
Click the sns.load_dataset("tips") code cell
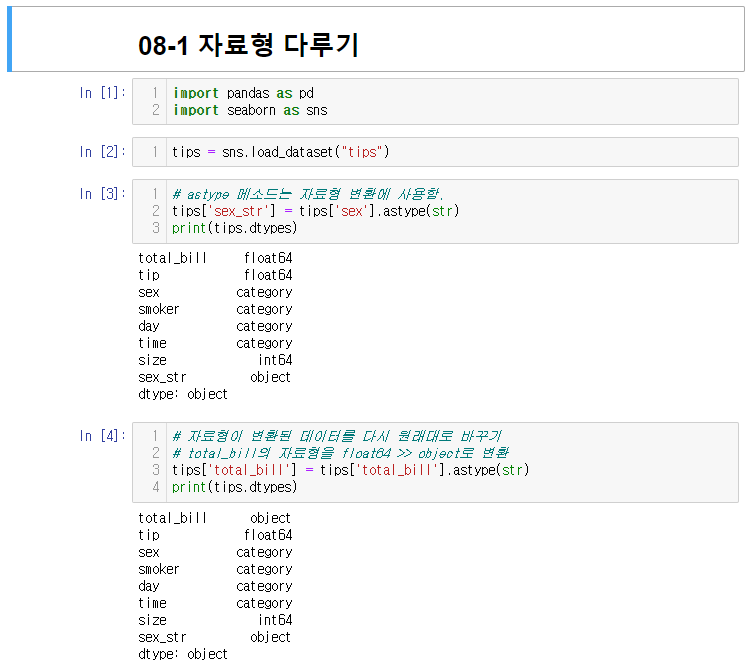click(435, 152)
